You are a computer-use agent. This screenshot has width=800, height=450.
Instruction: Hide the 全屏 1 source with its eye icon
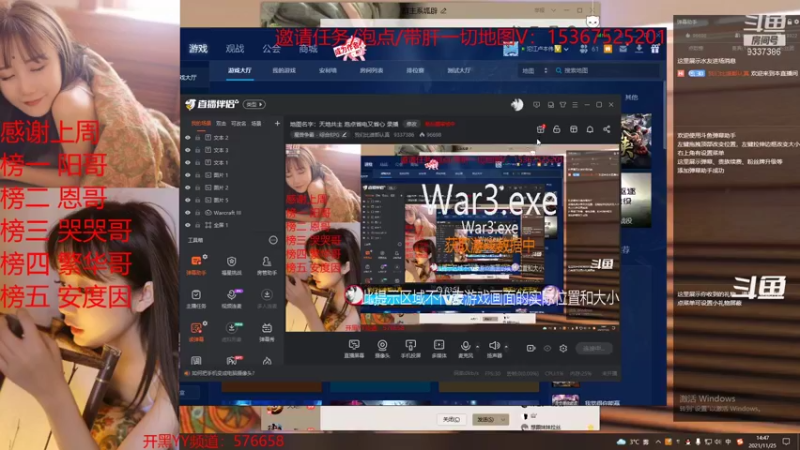tap(188, 225)
